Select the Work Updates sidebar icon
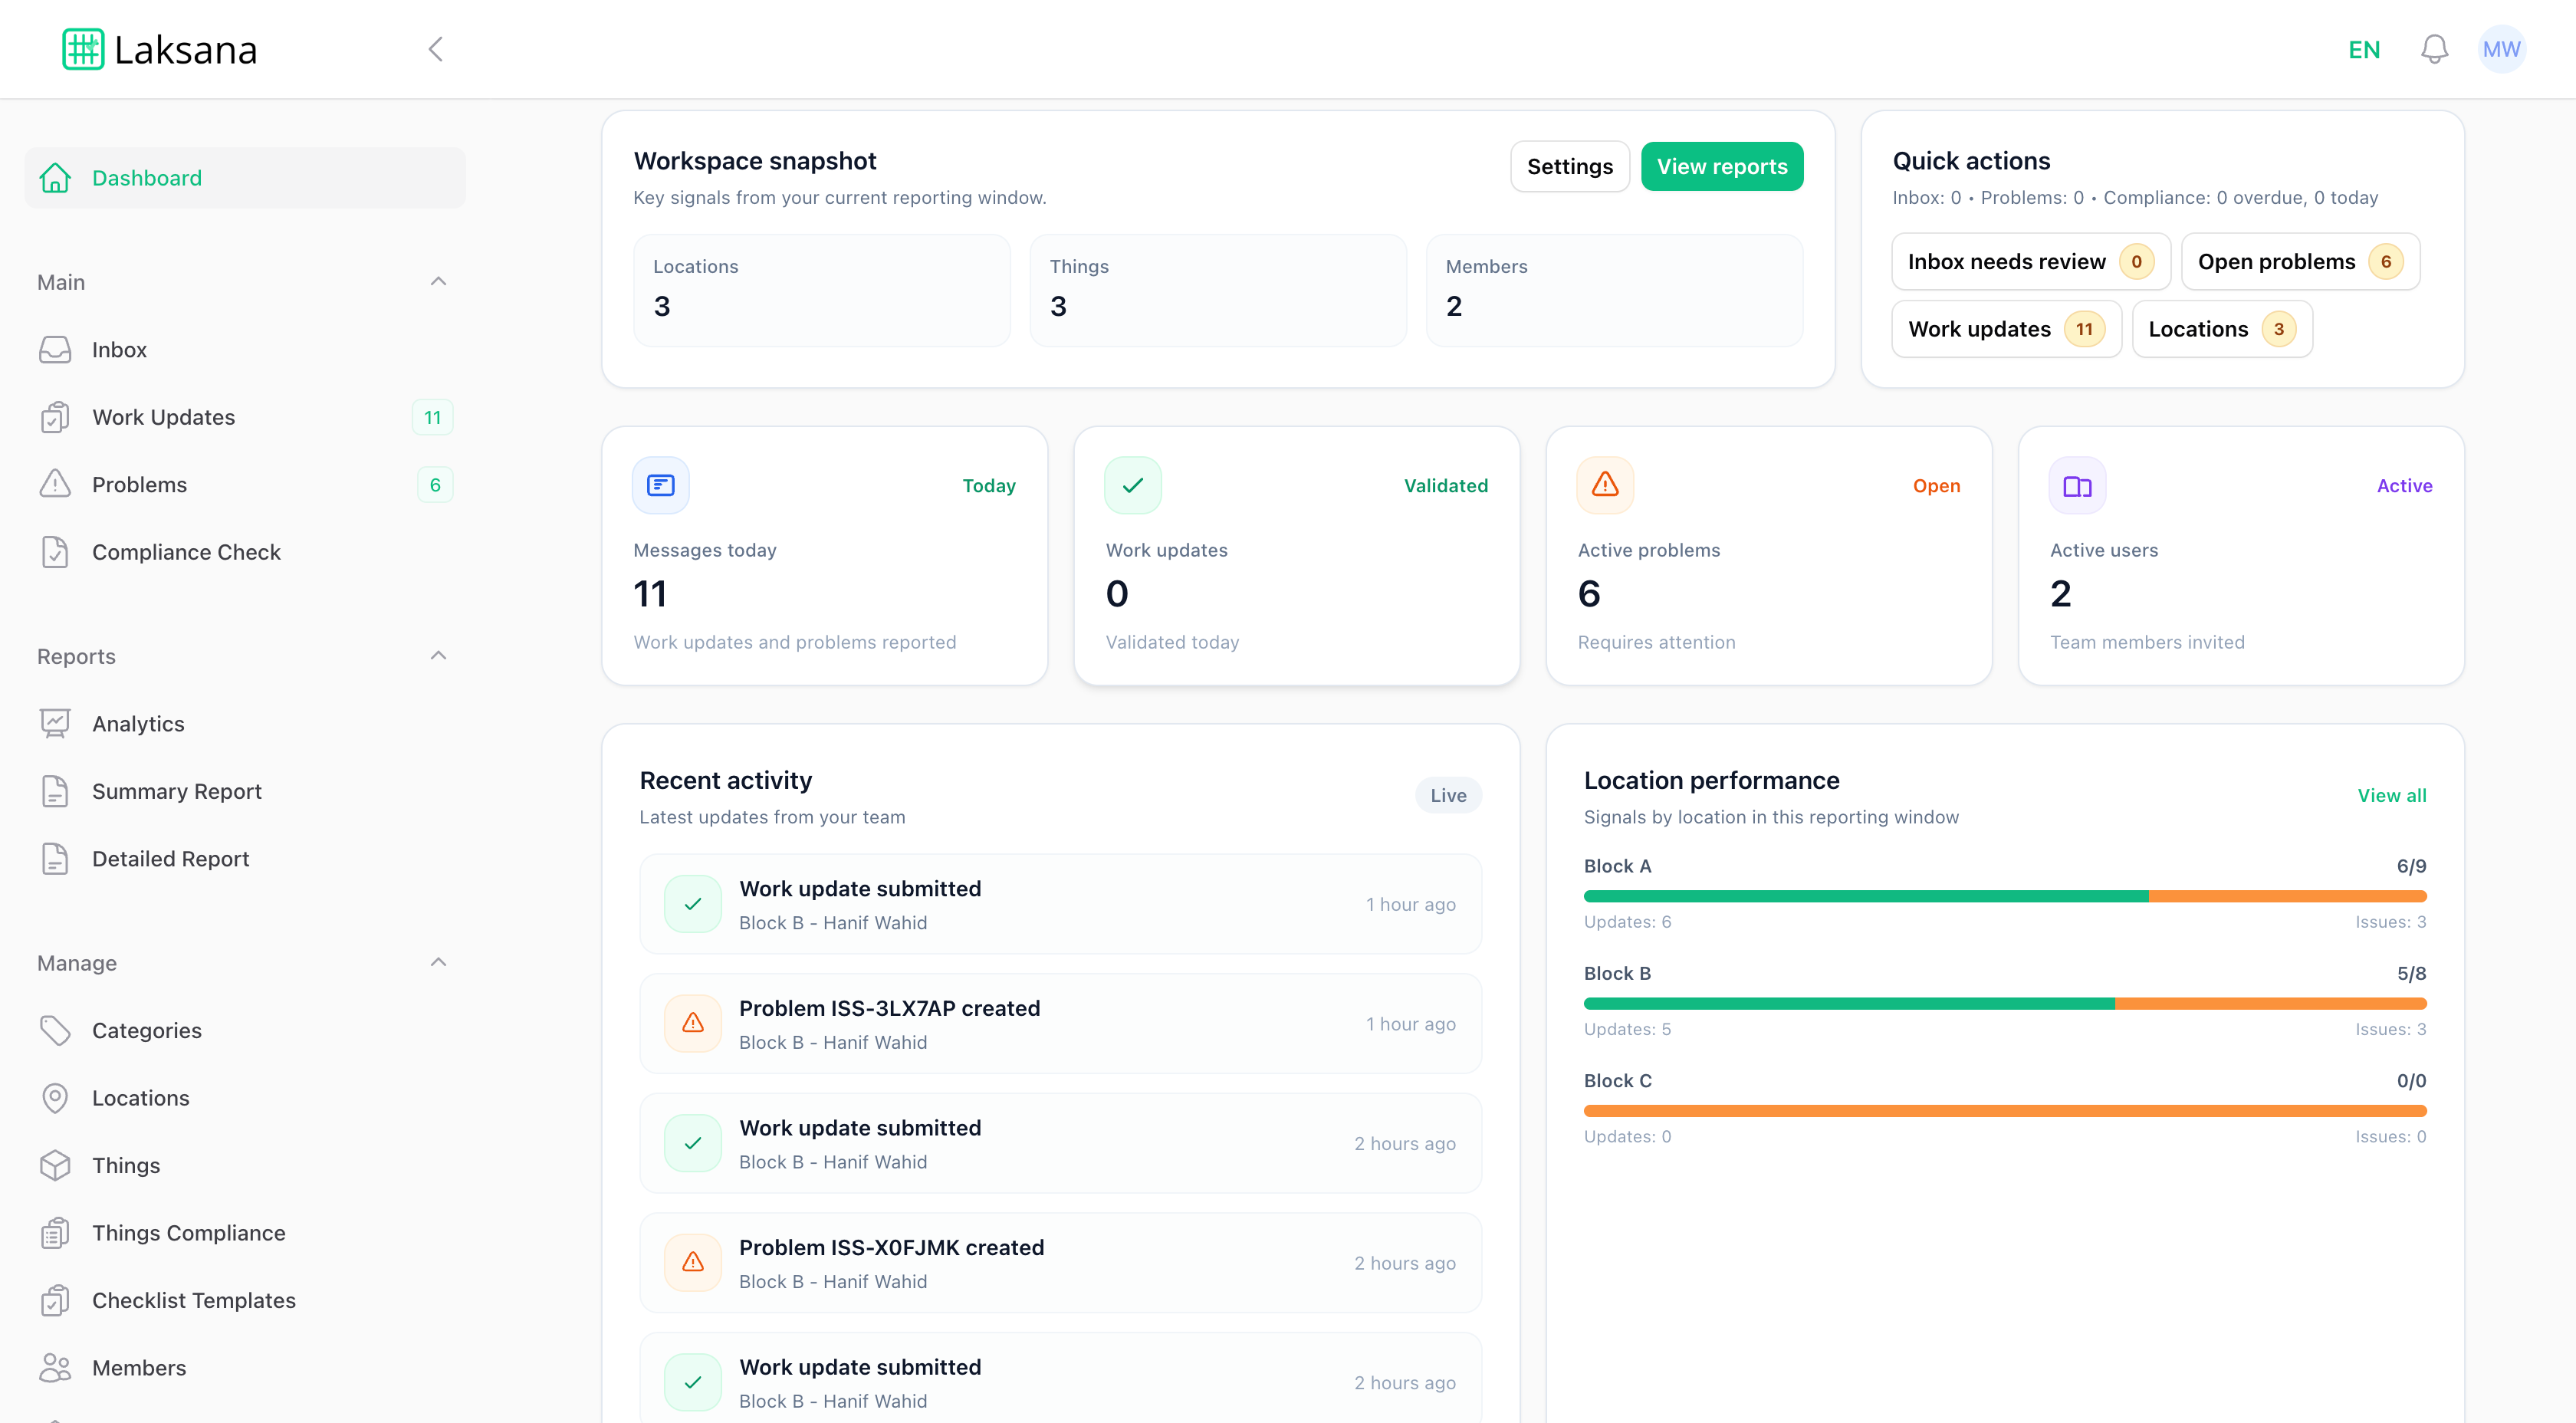Image resolution: width=2576 pixels, height=1423 pixels. click(x=55, y=417)
